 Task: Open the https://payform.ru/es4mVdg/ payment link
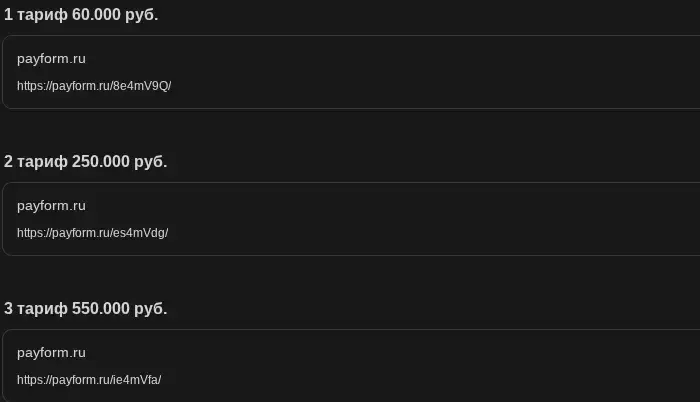point(92,233)
